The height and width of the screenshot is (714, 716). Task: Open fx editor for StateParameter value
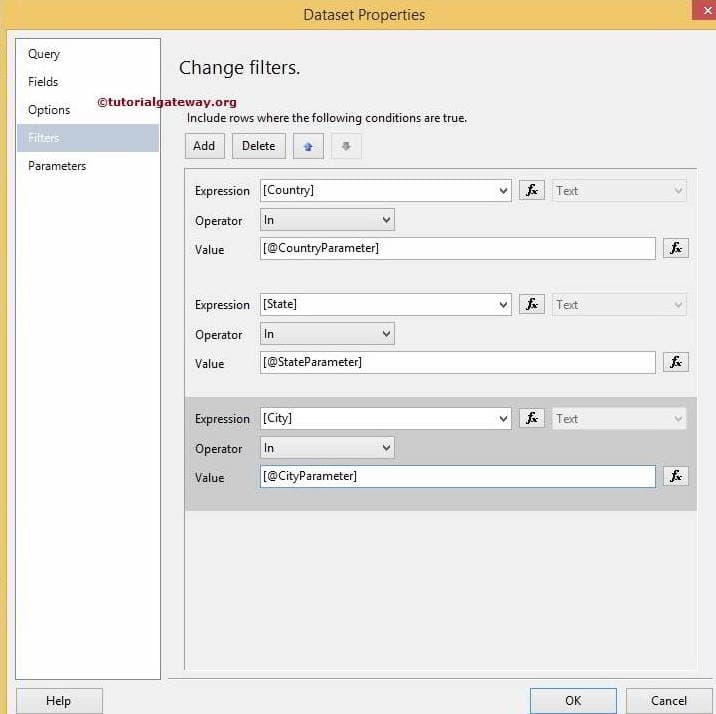(676, 362)
